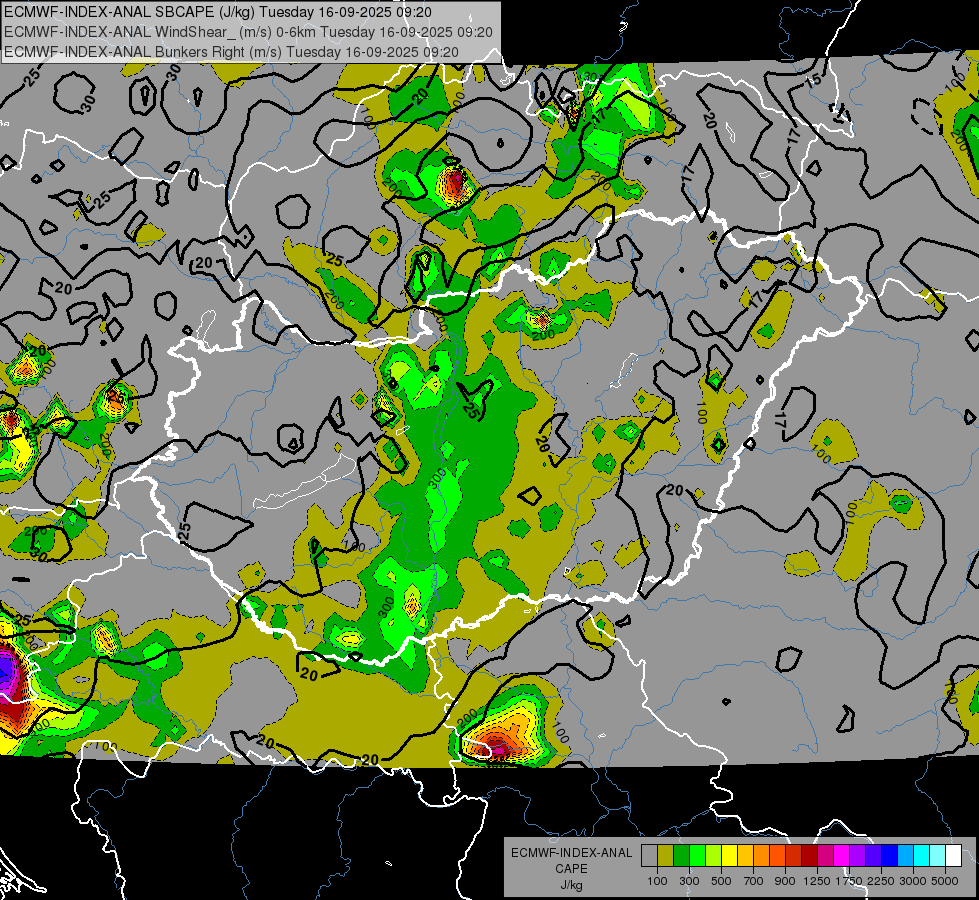This screenshot has width=979, height=900.
Task: Select the dark green legend swatch
Action: (x=681, y=856)
